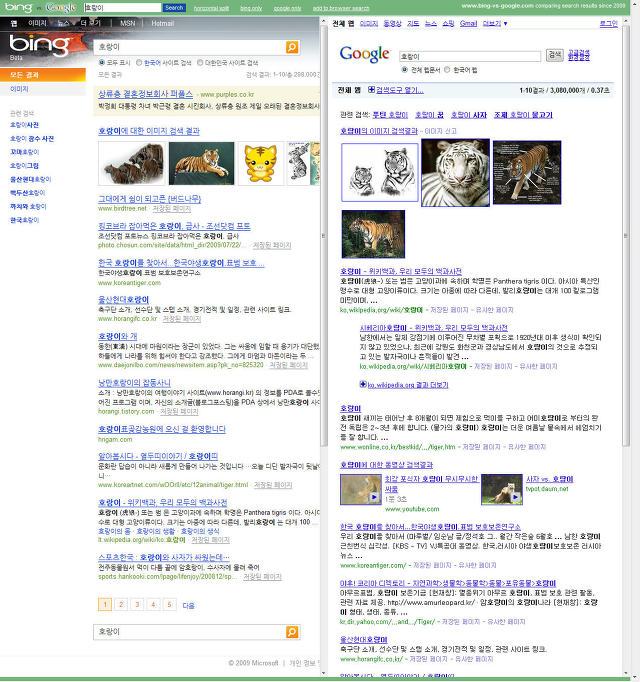Click the Bing bottom search input field
Screen dimensions: 640x682
(190, 632)
